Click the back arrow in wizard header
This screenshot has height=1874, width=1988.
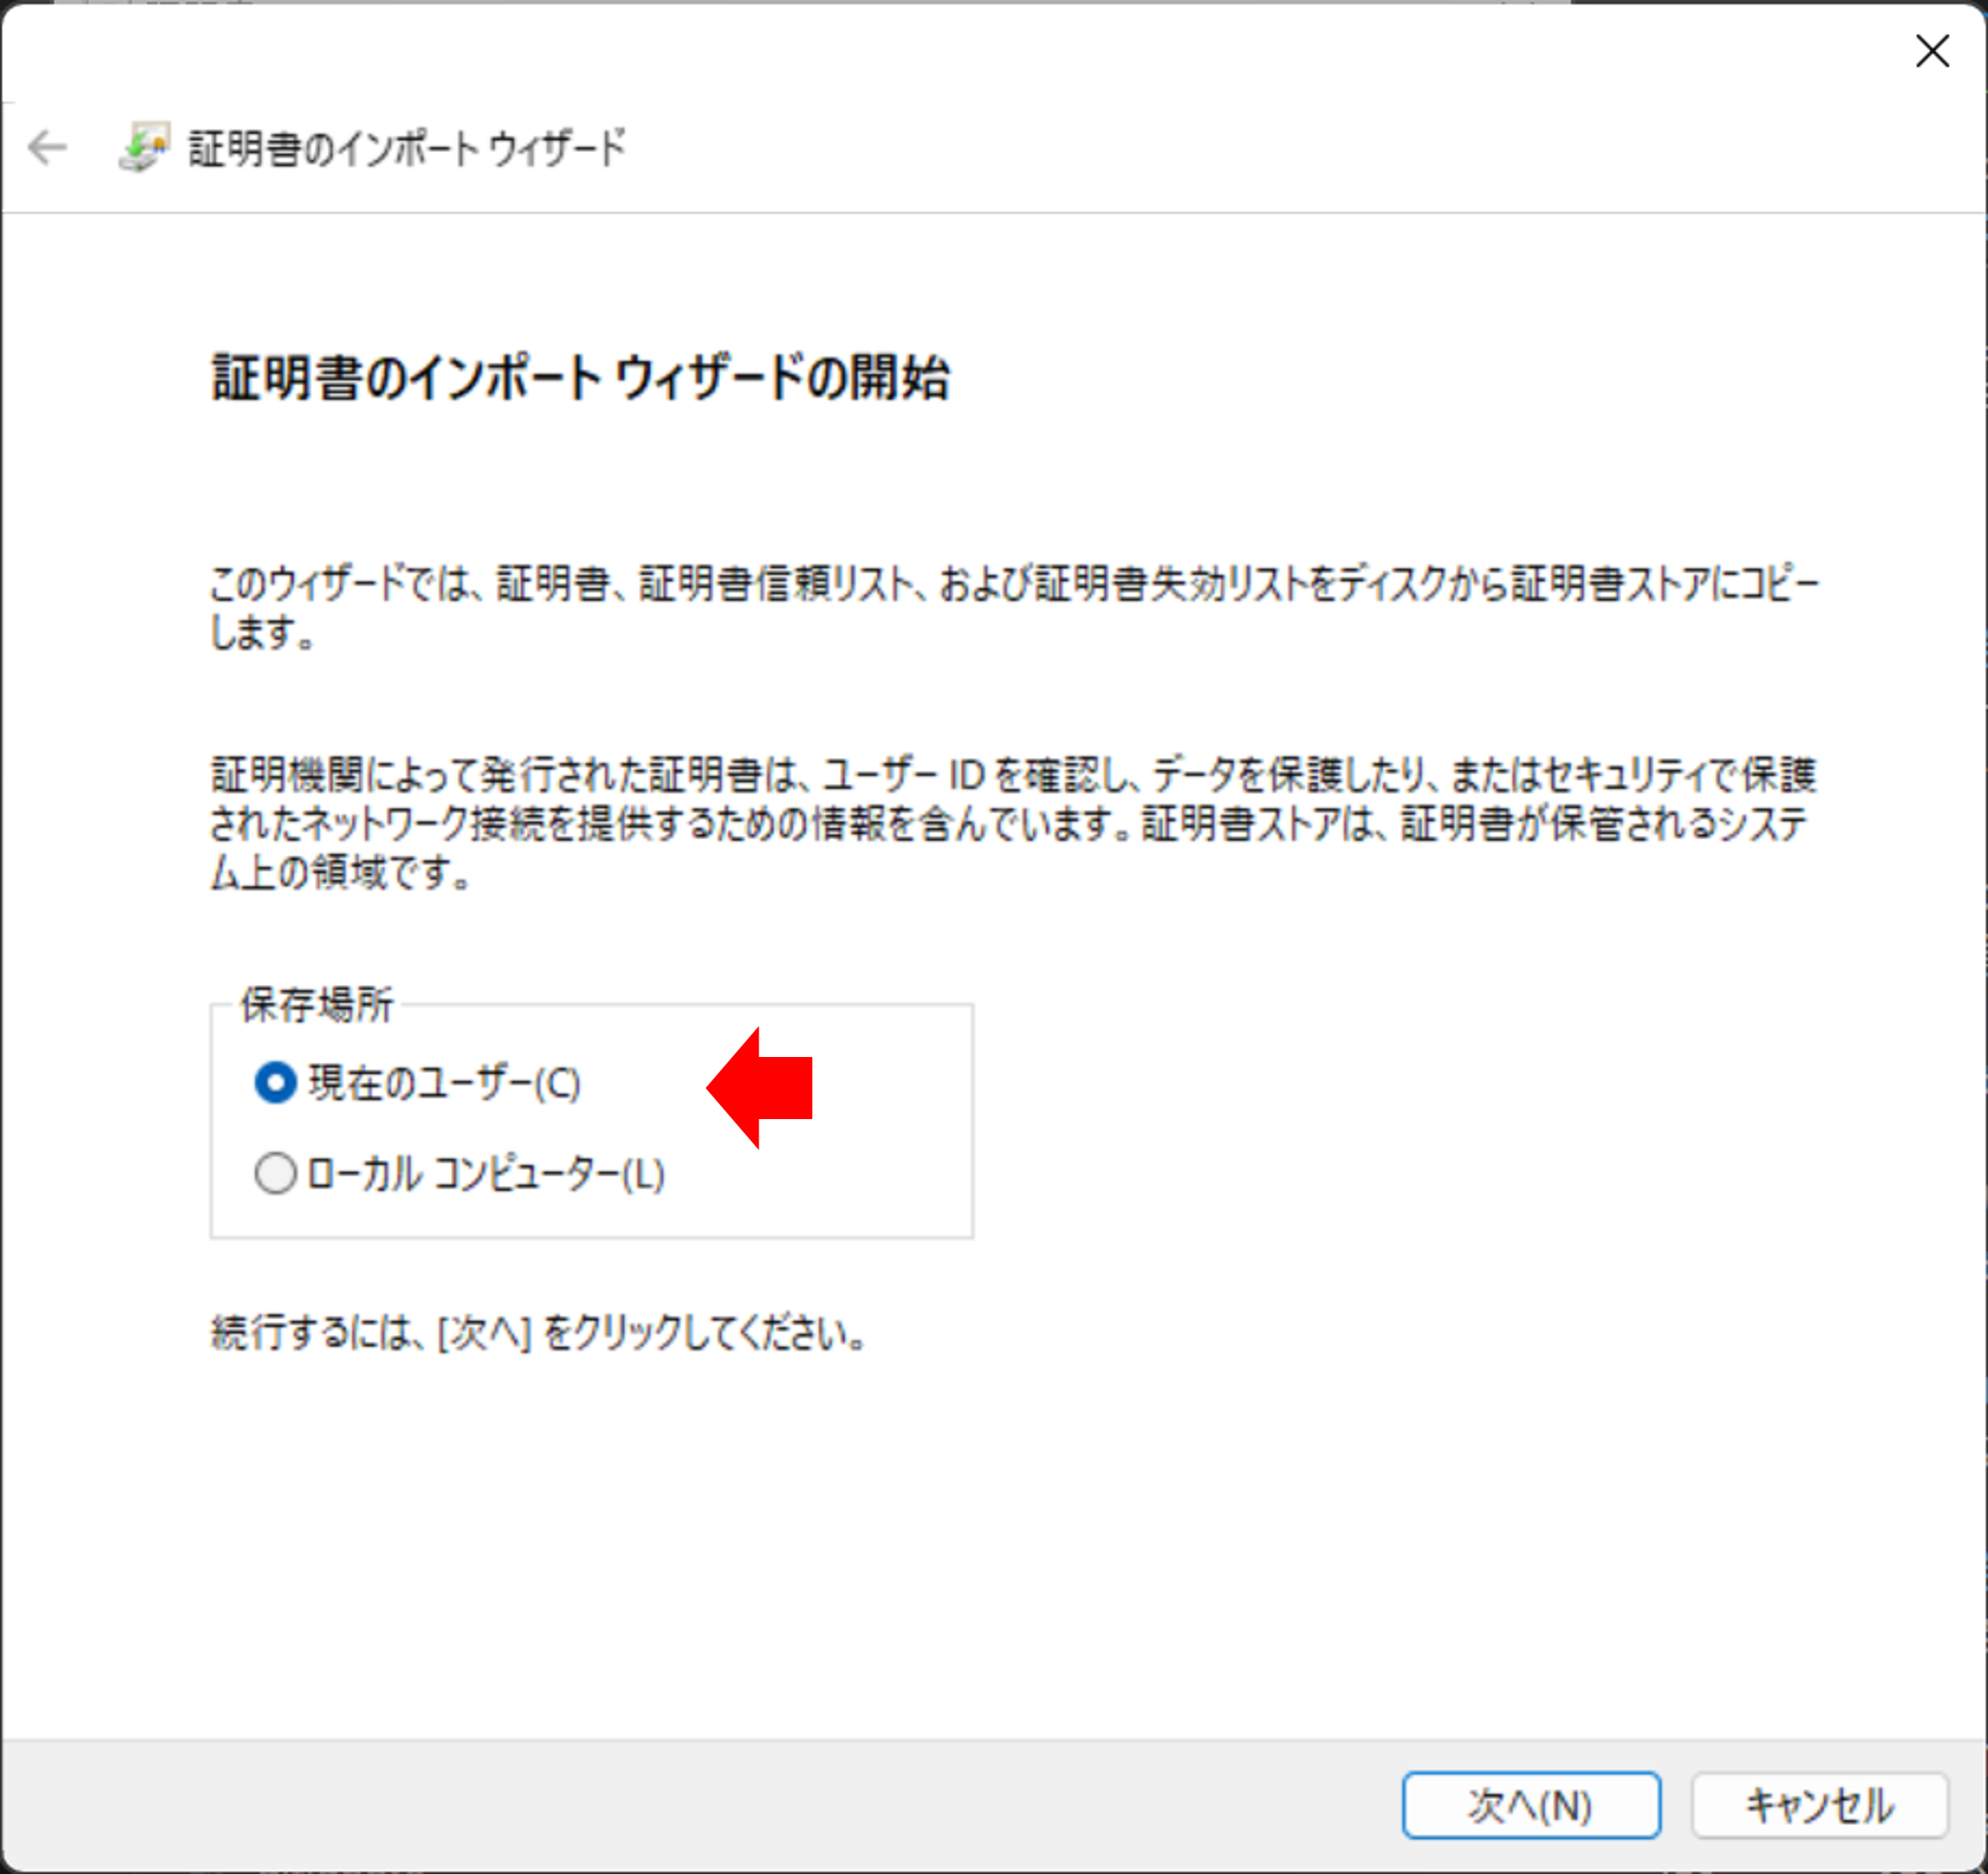47,148
